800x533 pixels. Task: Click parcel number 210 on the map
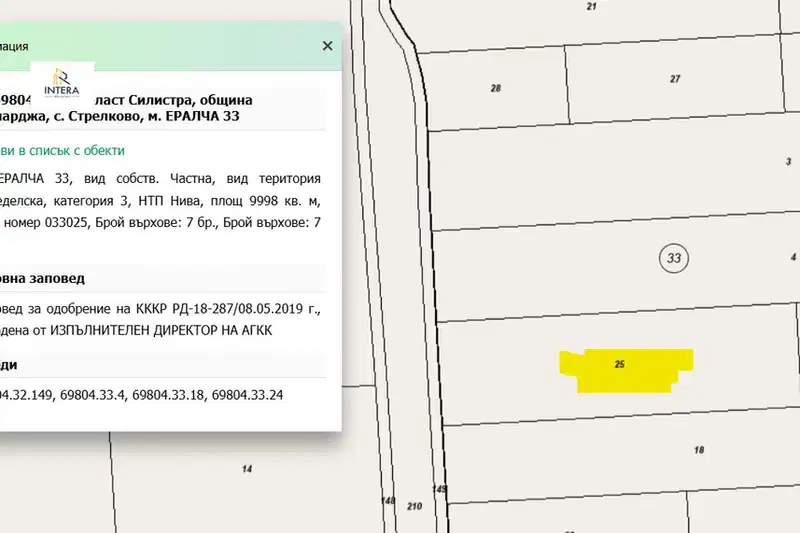(414, 506)
